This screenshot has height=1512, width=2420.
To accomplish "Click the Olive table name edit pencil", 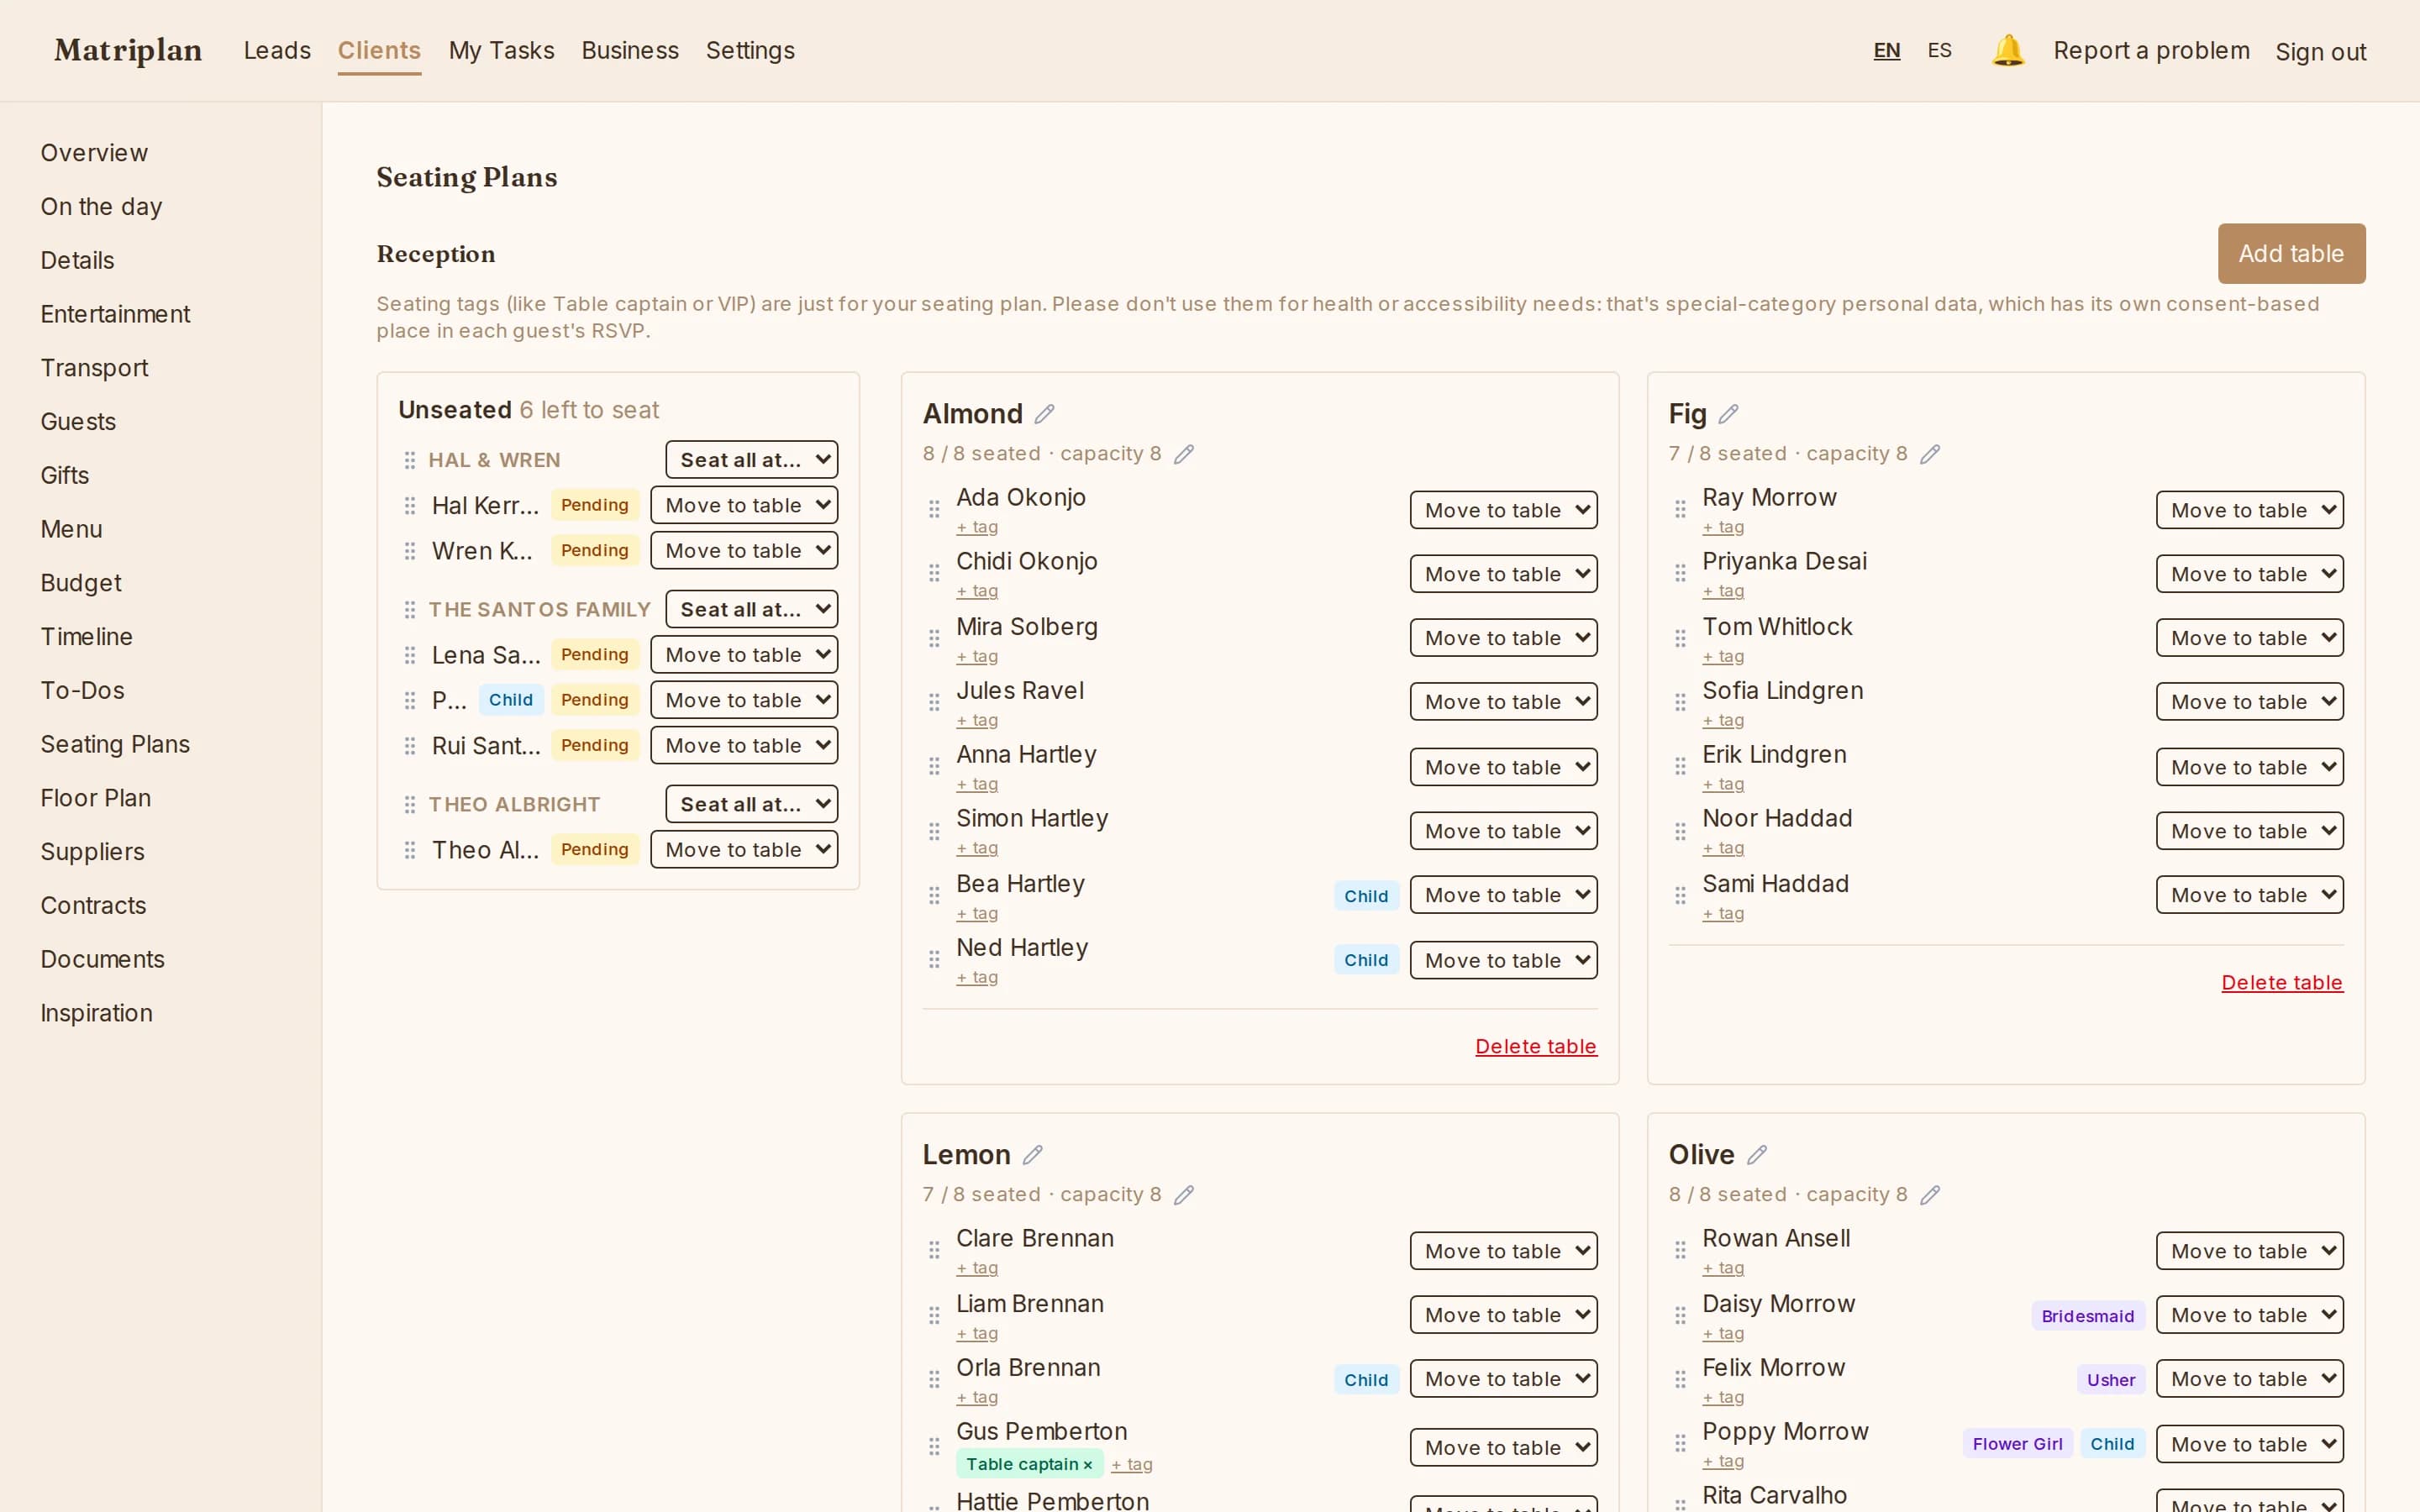I will click(1757, 1155).
